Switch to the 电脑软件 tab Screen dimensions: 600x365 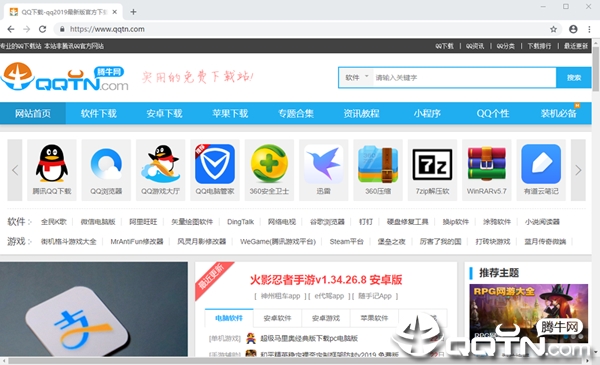pos(229,318)
